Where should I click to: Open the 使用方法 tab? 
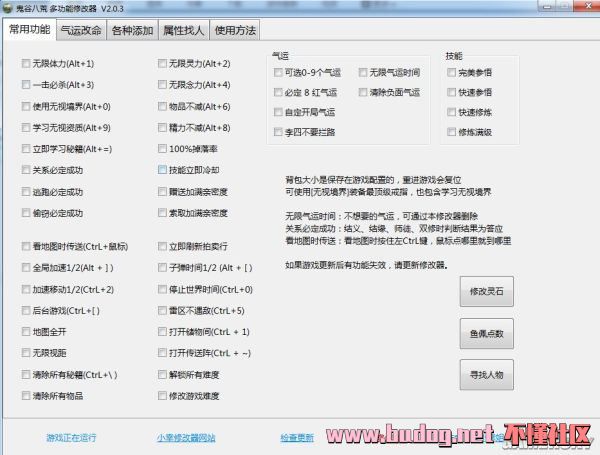(x=235, y=30)
